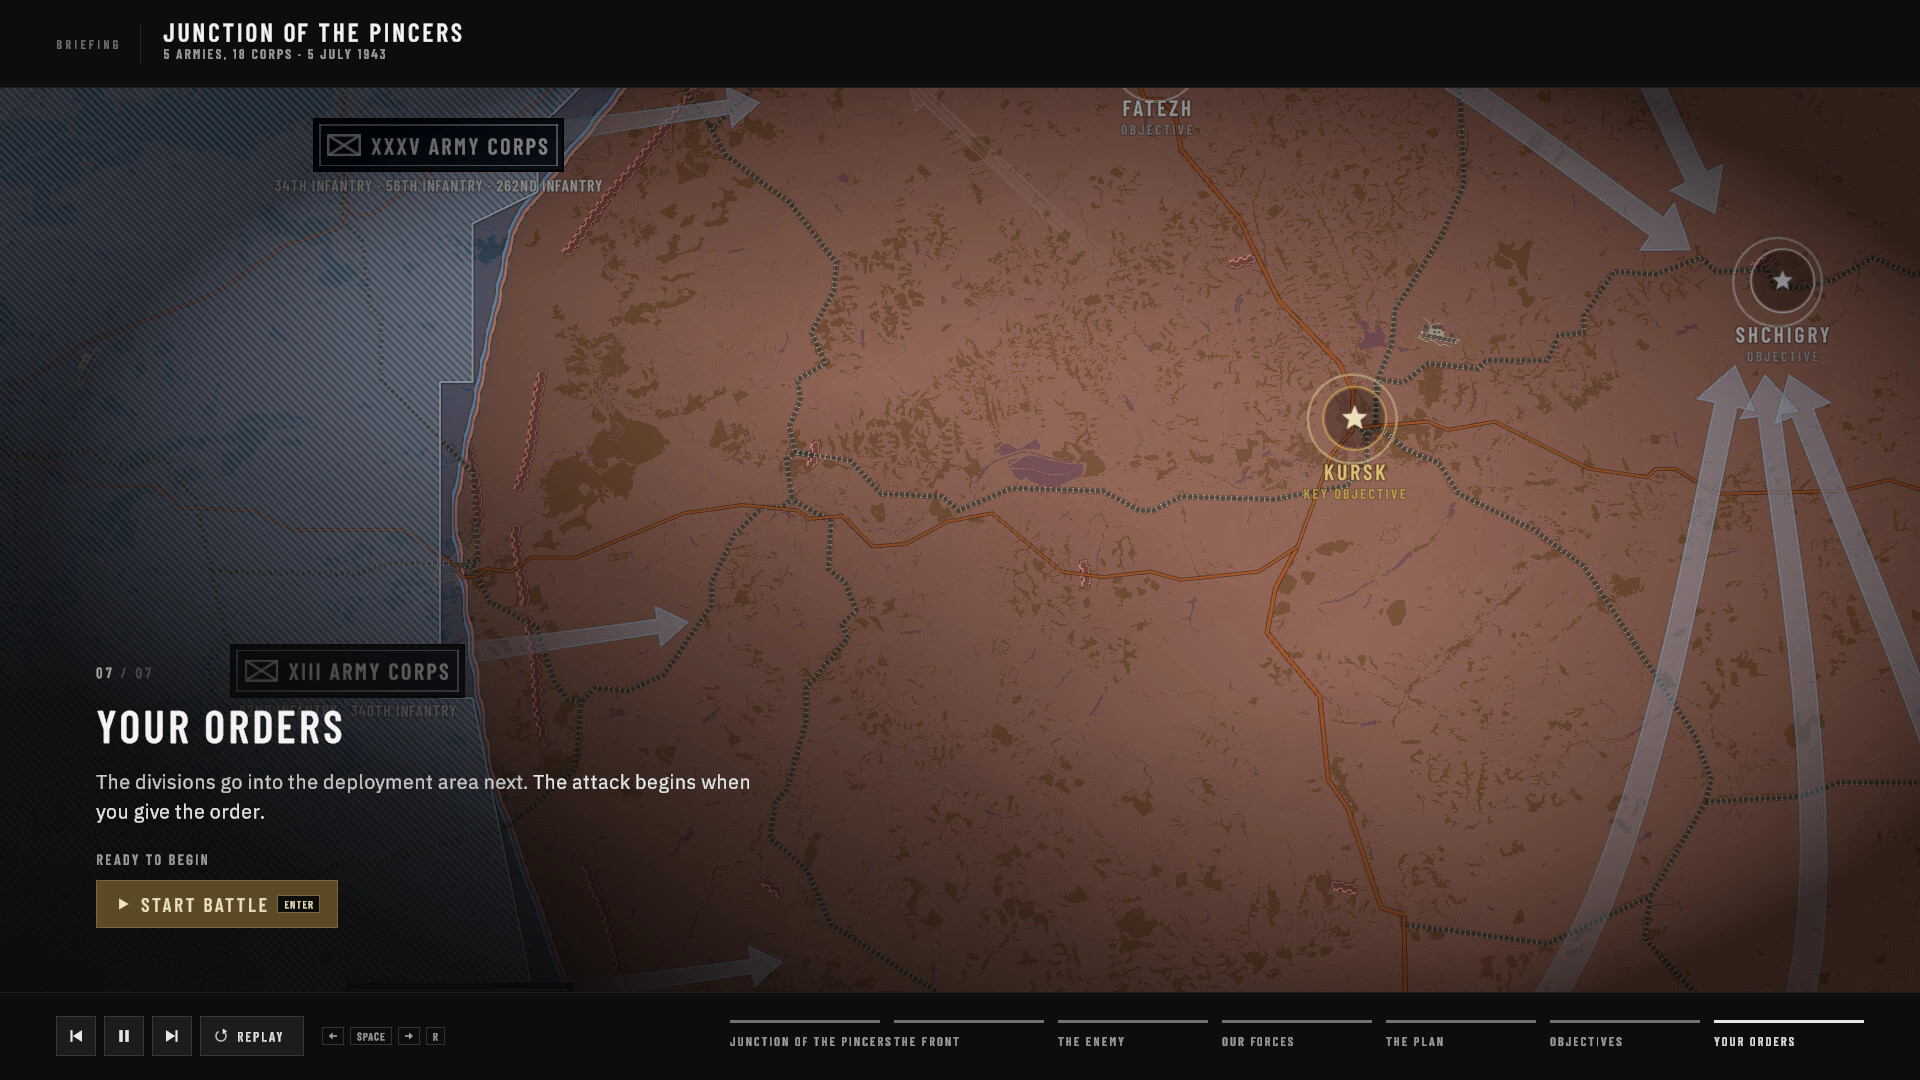Screen dimensions: 1920x1080
Task: Open the Objectives briefing tab
Action: tap(1625, 1035)
